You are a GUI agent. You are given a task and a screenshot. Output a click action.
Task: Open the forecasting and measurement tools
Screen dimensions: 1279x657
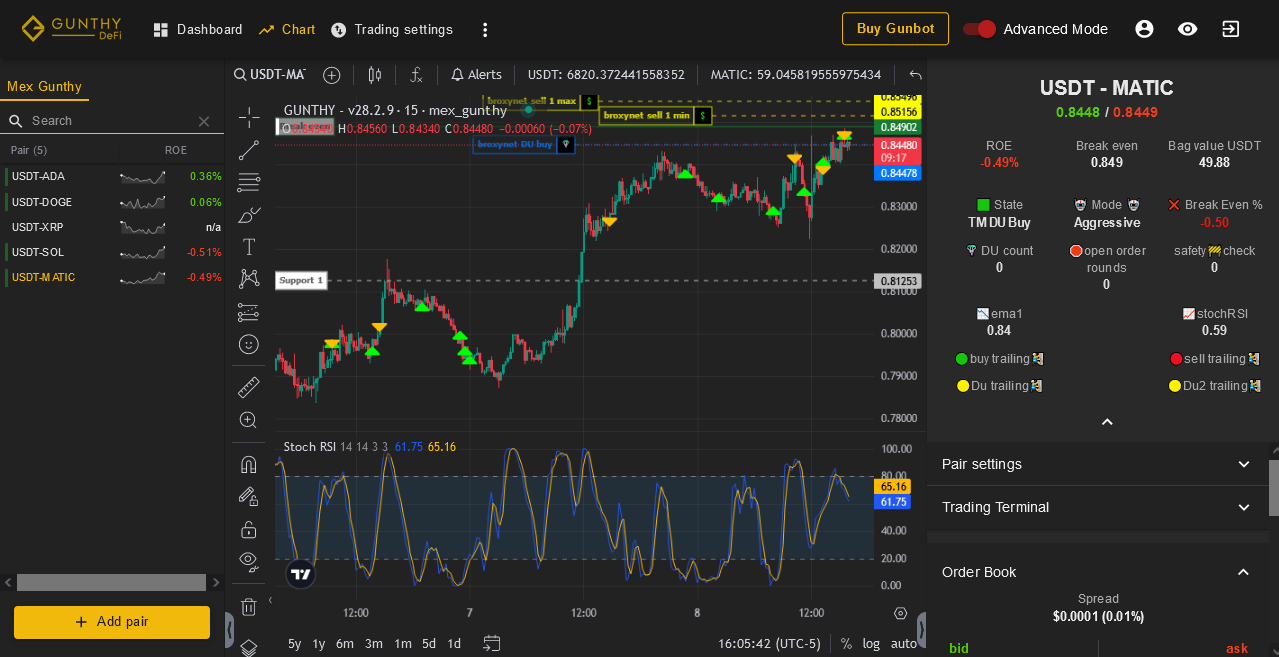click(x=249, y=312)
